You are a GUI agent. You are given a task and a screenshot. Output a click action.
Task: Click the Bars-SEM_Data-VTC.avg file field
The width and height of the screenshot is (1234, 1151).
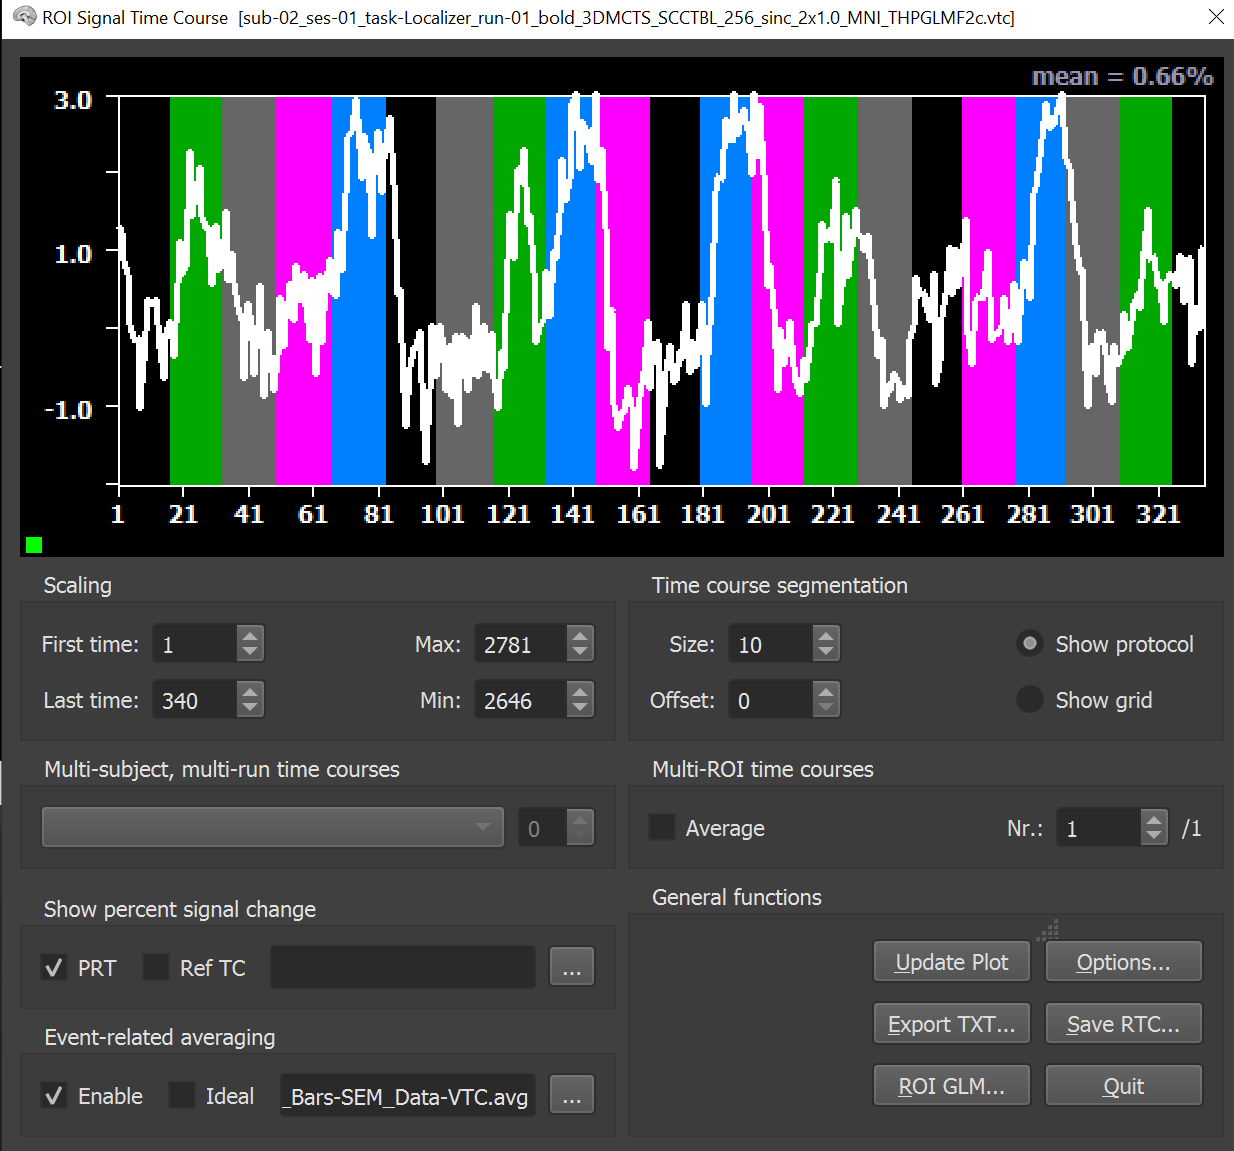tap(408, 1095)
